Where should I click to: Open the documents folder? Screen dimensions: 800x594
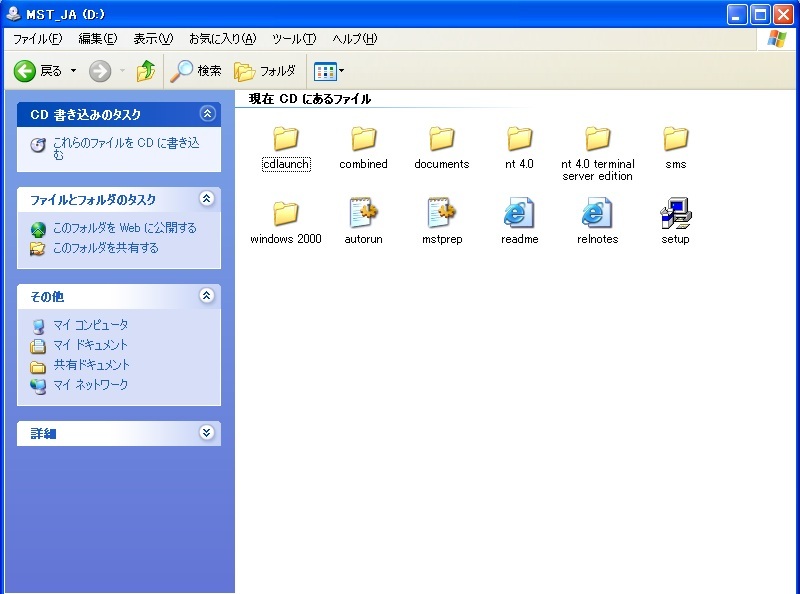tap(441, 140)
